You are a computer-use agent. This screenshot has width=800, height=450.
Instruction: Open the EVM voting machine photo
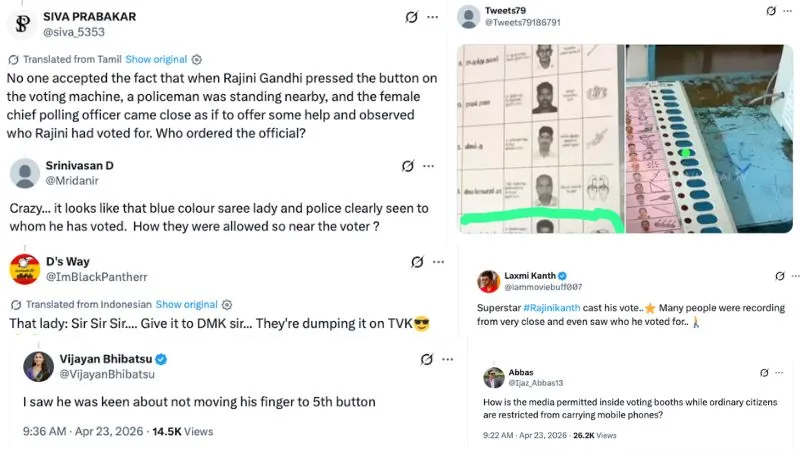point(709,139)
